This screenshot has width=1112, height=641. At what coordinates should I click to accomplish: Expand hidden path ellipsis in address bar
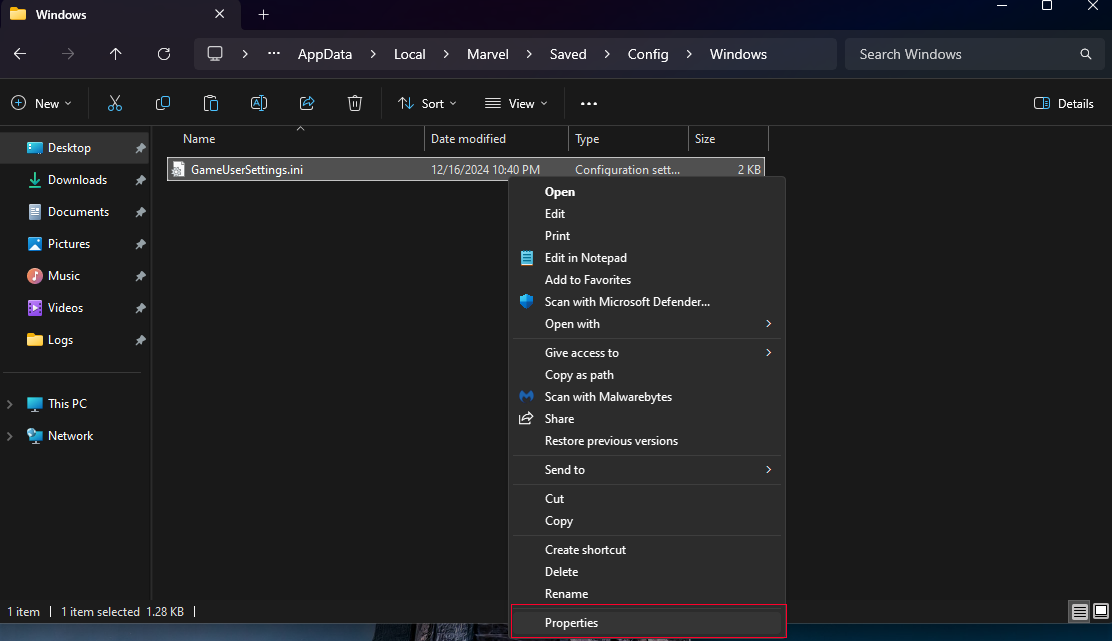coord(274,54)
